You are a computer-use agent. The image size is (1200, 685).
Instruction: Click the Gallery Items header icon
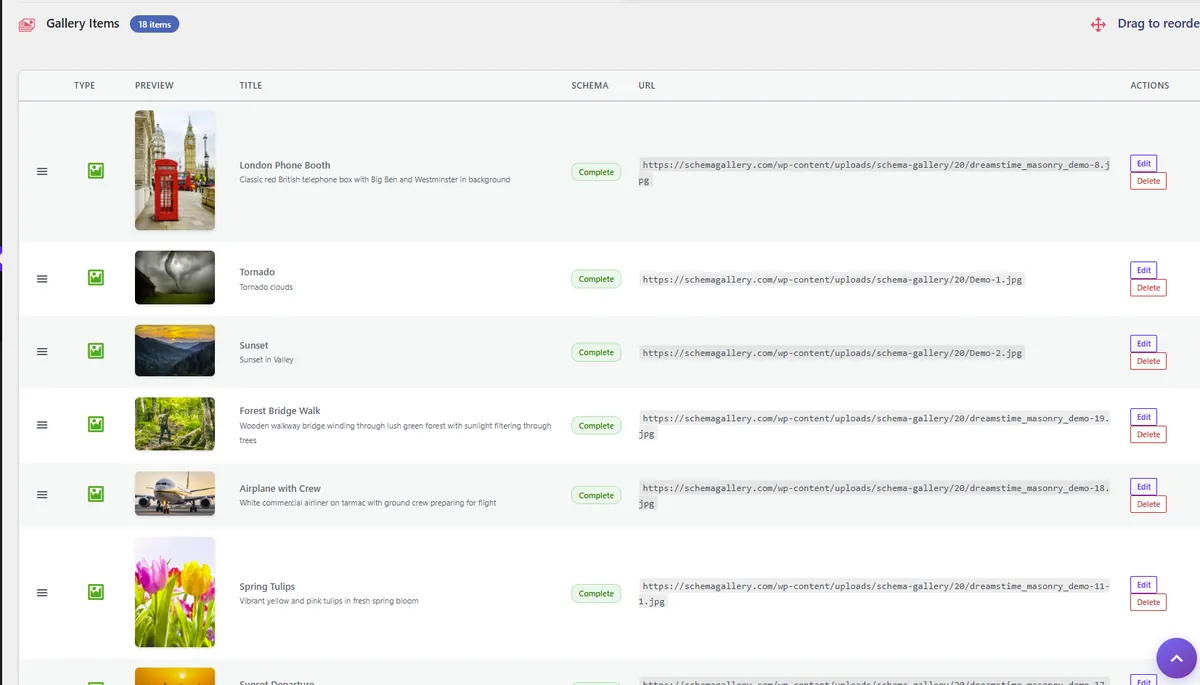[x=27, y=24]
